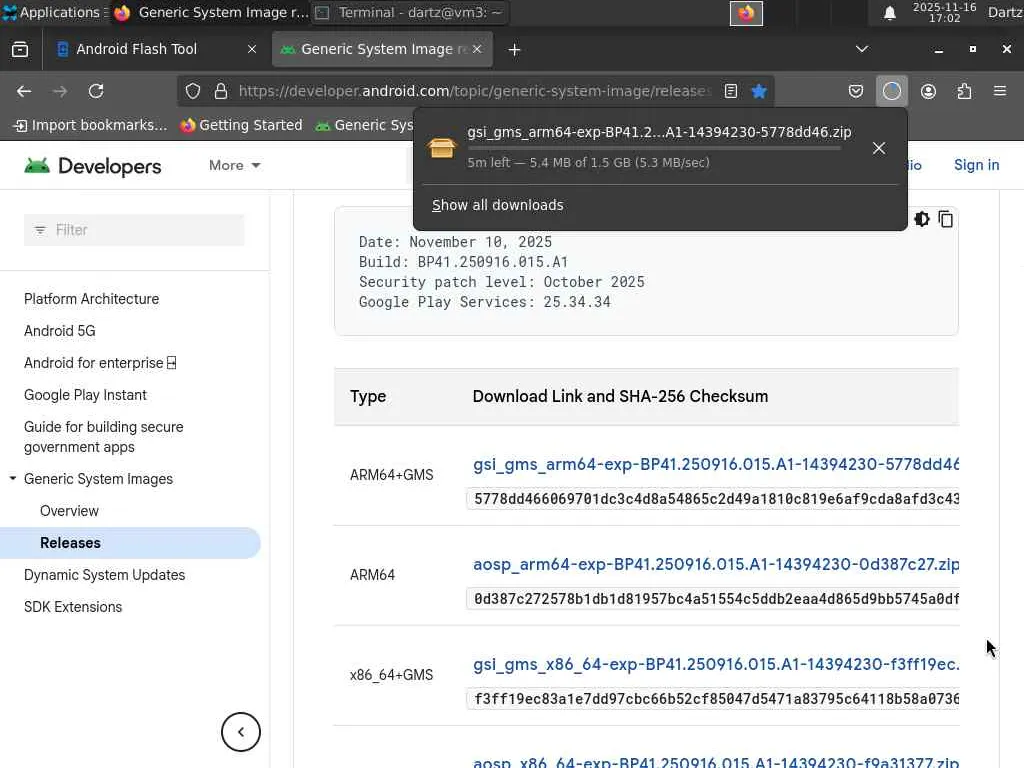Cancel the gsi_gms_arm64 download
This screenshot has width=1024, height=768.
click(878, 148)
